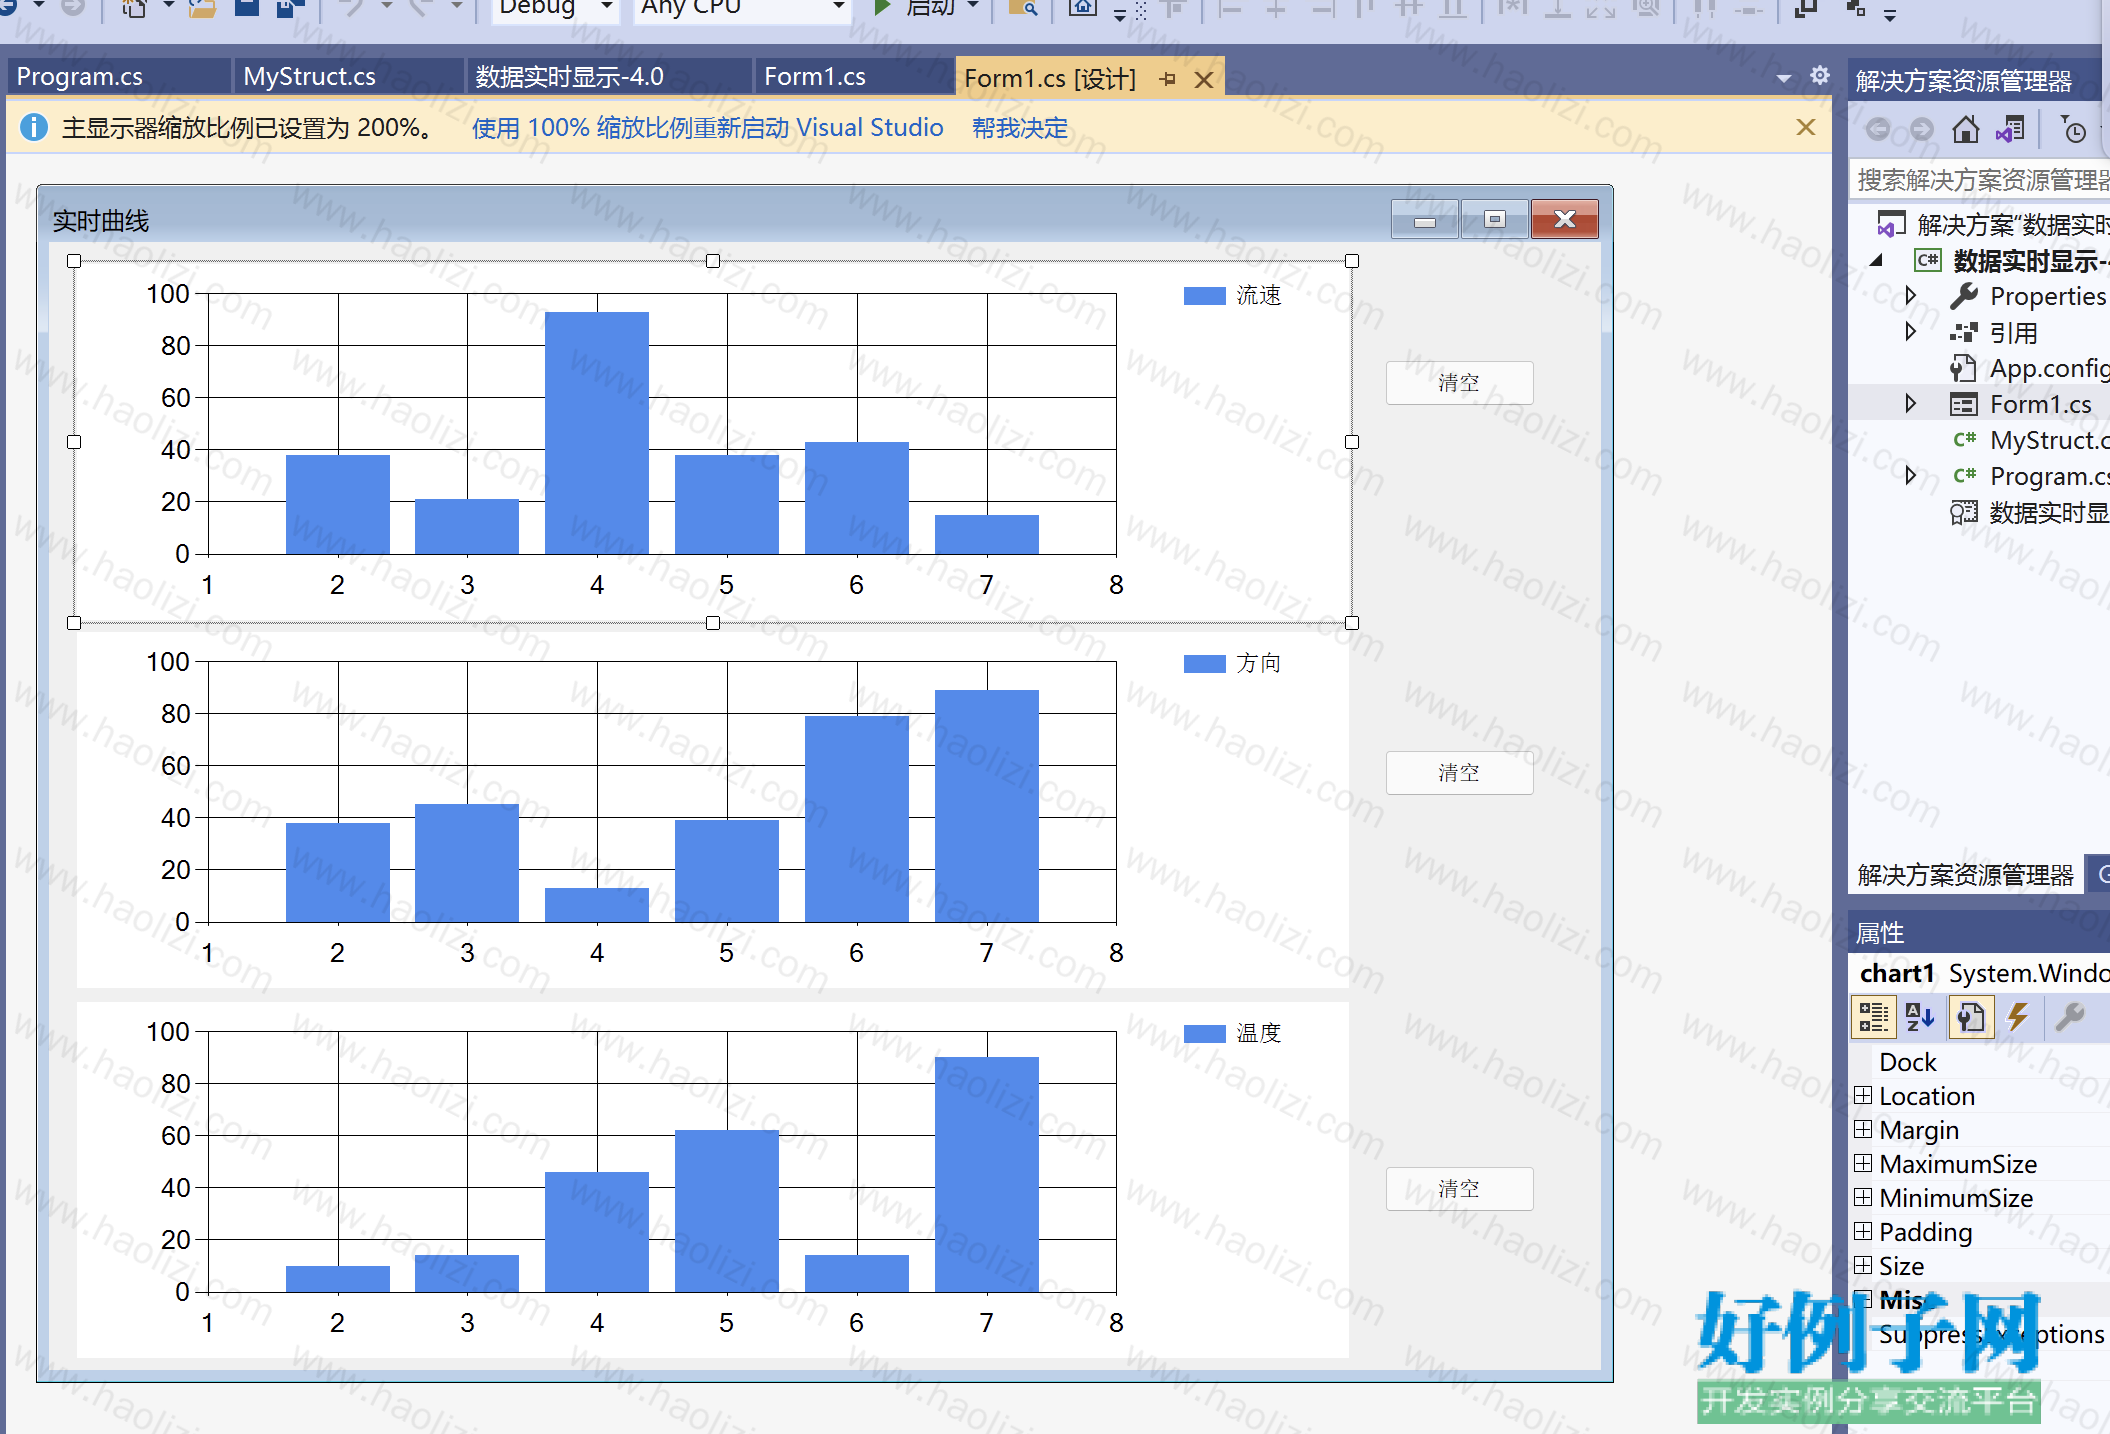This screenshot has width=2110, height=1434.
Task: Toggle categorized view in Properties panel
Action: [x=1874, y=1018]
